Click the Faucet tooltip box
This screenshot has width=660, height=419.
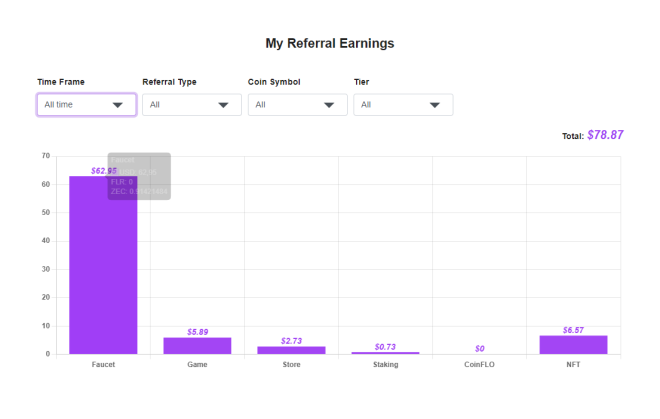tap(139, 176)
